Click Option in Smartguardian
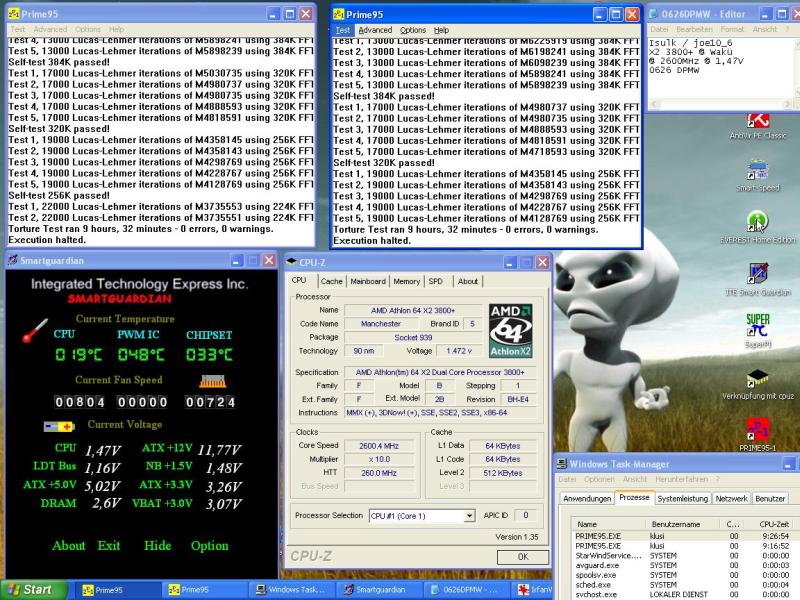Screen dimensions: 800x600 coord(210,545)
